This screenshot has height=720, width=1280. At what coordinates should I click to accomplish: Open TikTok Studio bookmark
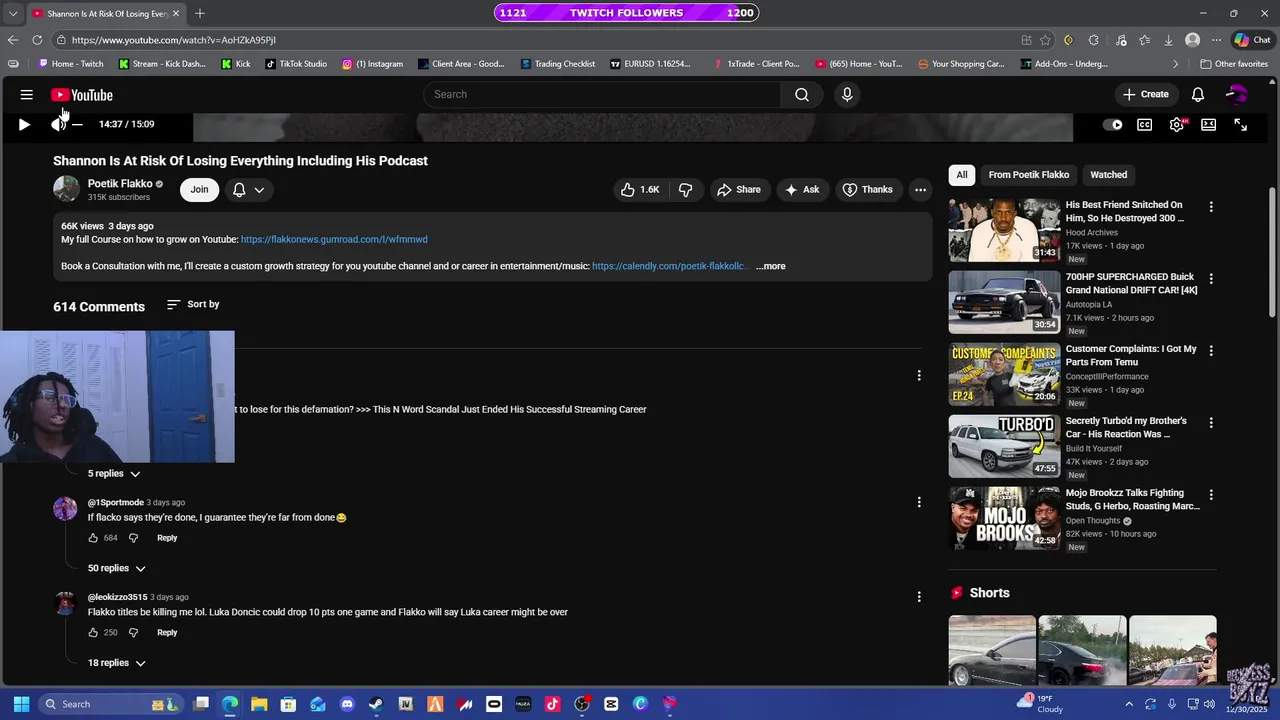[296, 64]
